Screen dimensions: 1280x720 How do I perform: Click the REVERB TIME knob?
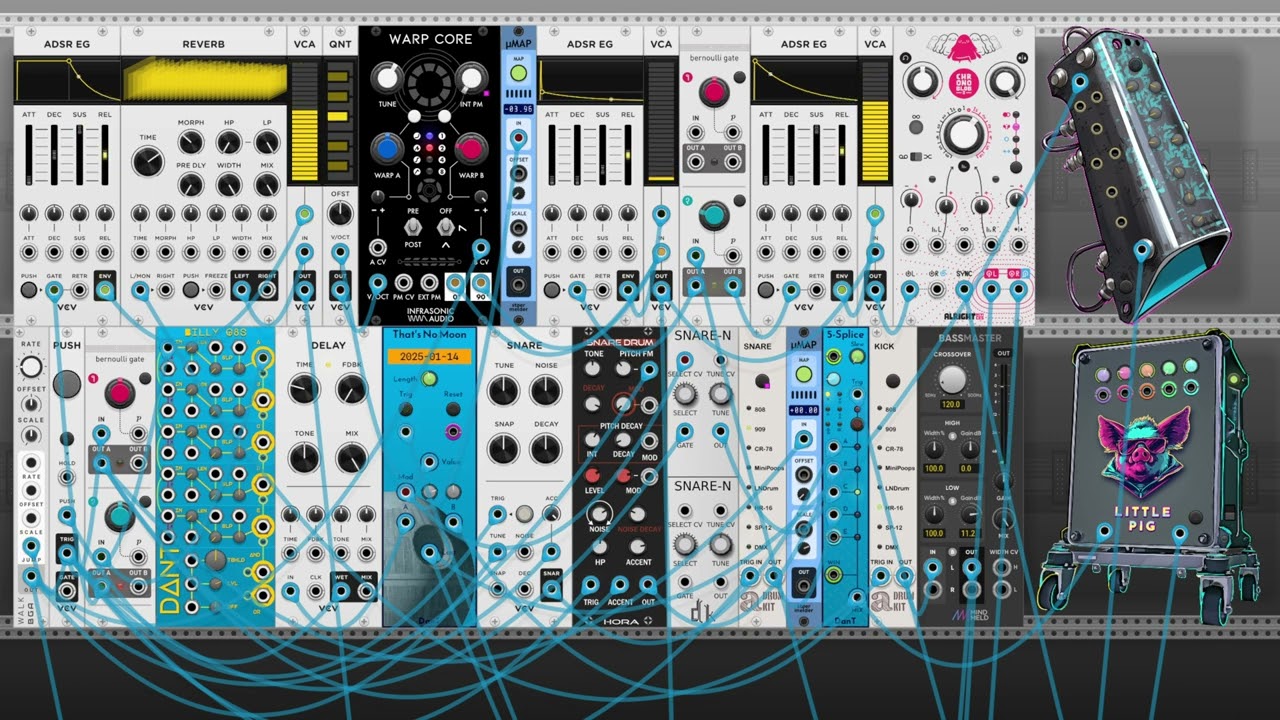pyautogui.click(x=147, y=162)
